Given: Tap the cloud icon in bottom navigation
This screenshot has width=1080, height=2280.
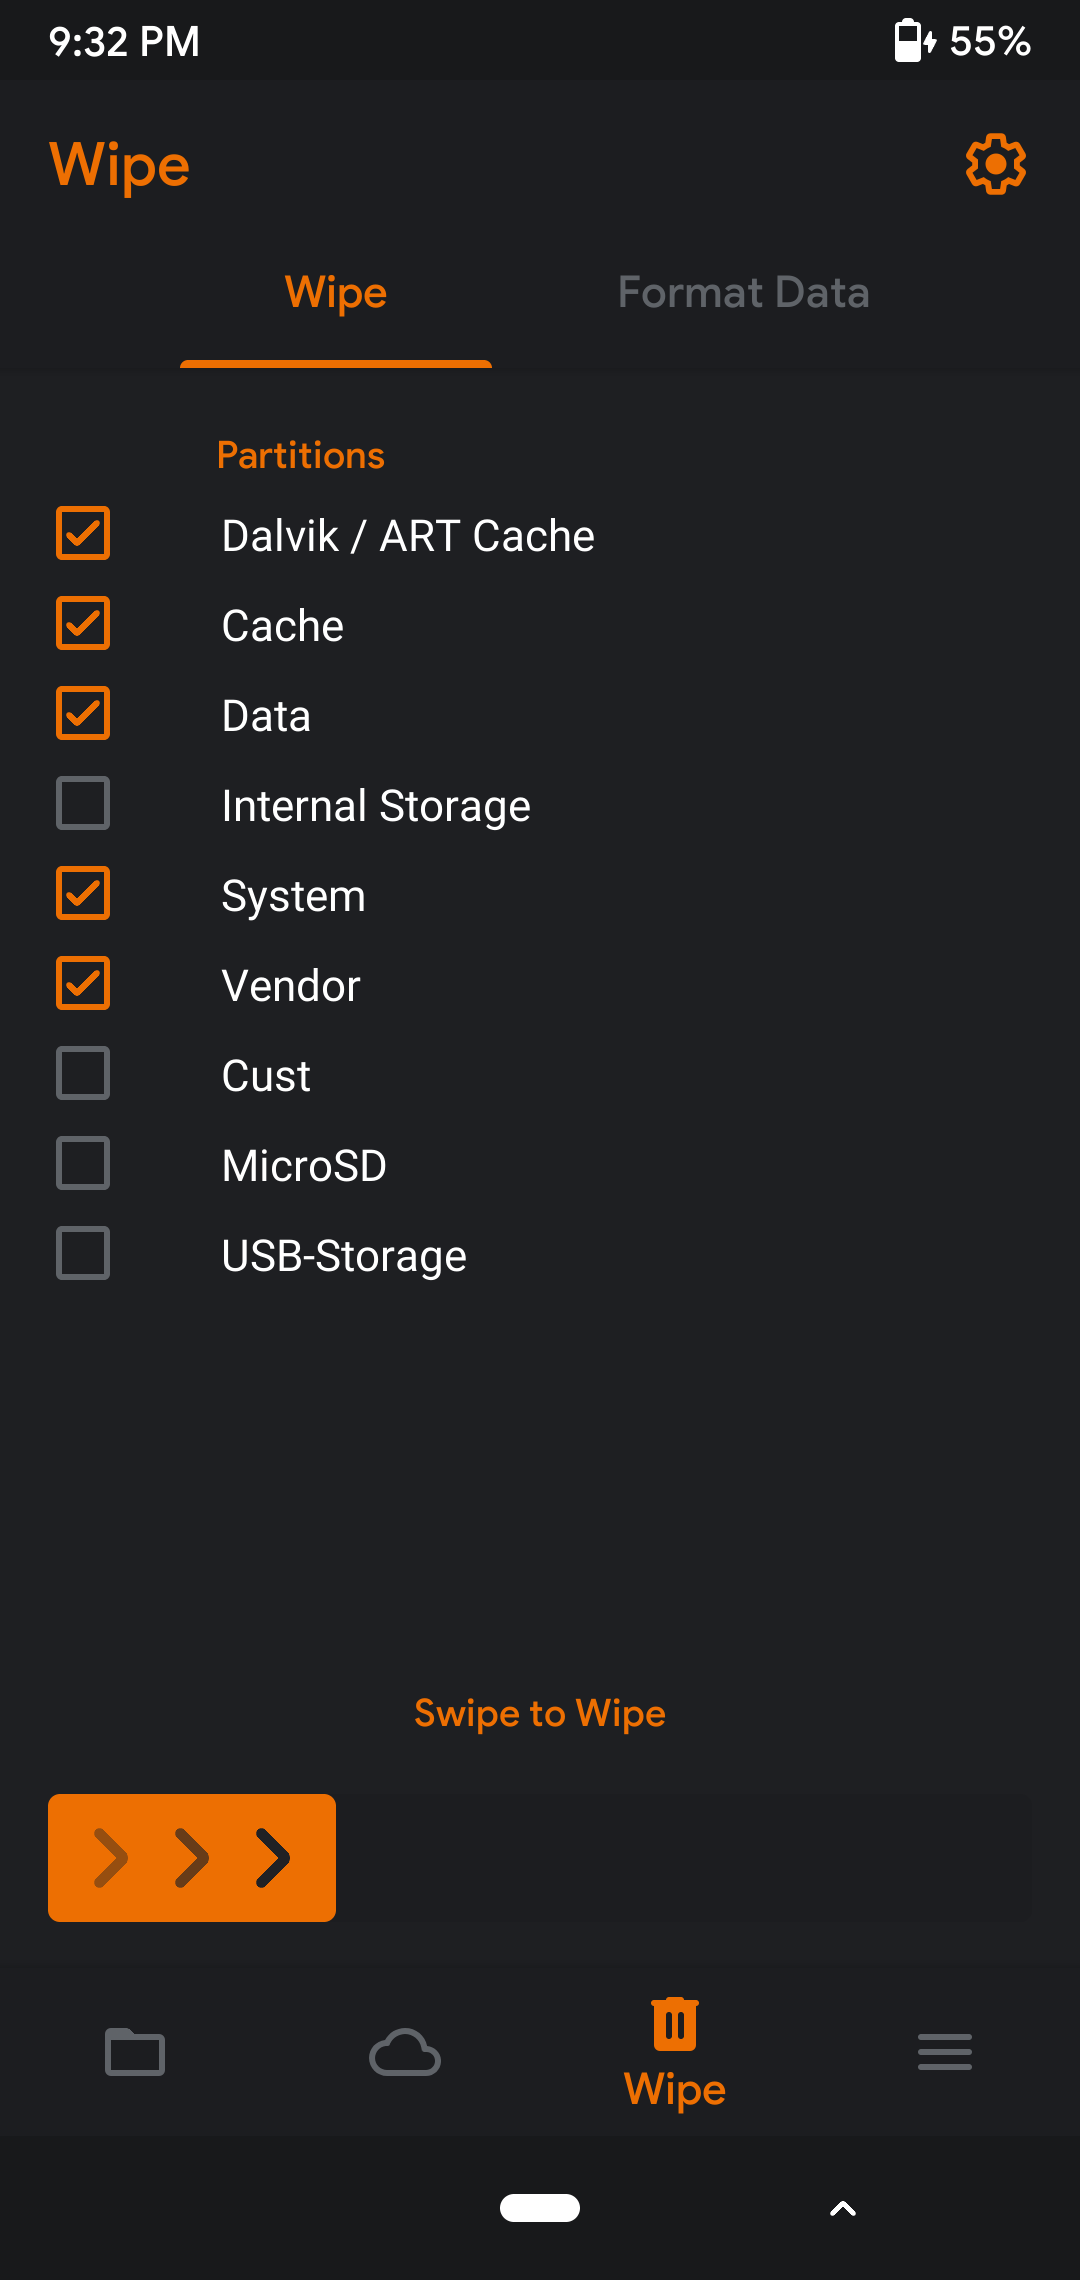Looking at the screenshot, I should tap(405, 2052).
